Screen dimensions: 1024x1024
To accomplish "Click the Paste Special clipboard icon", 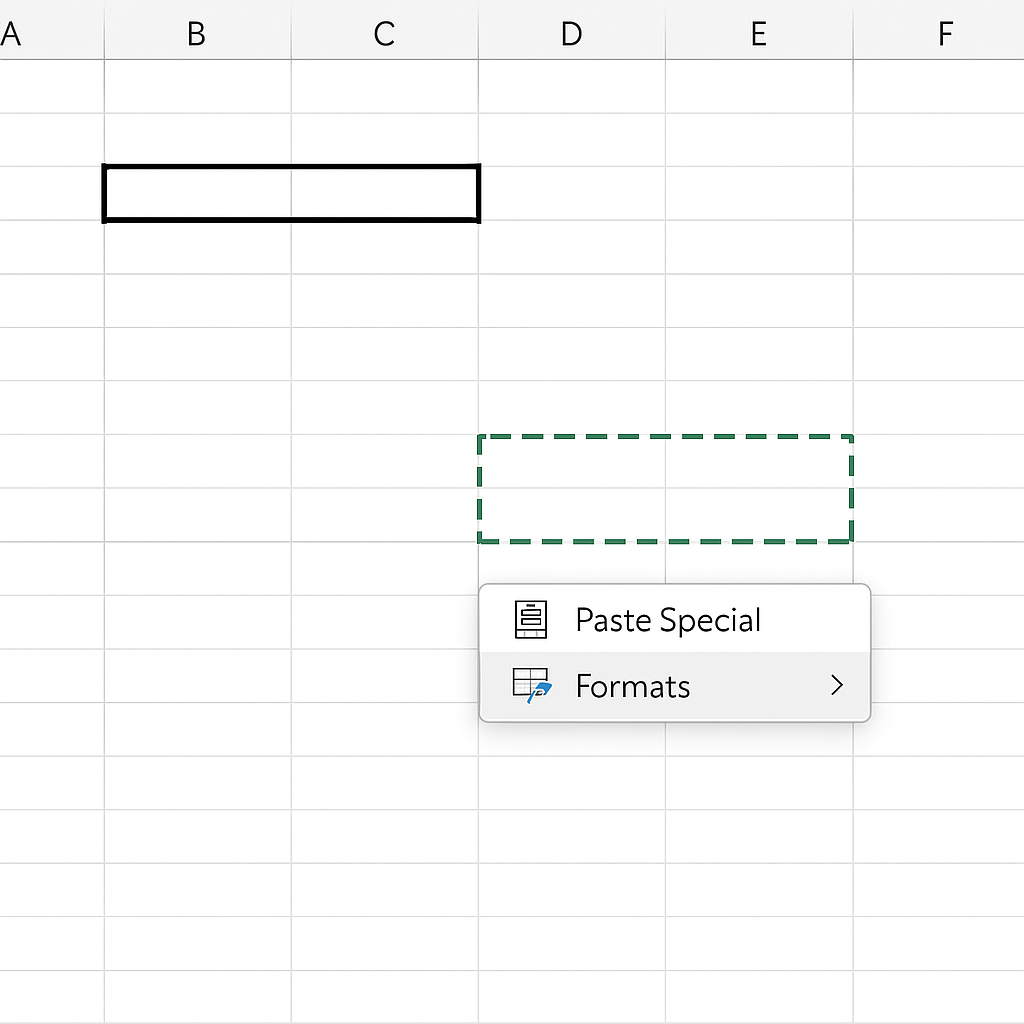I will coord(530,620).
